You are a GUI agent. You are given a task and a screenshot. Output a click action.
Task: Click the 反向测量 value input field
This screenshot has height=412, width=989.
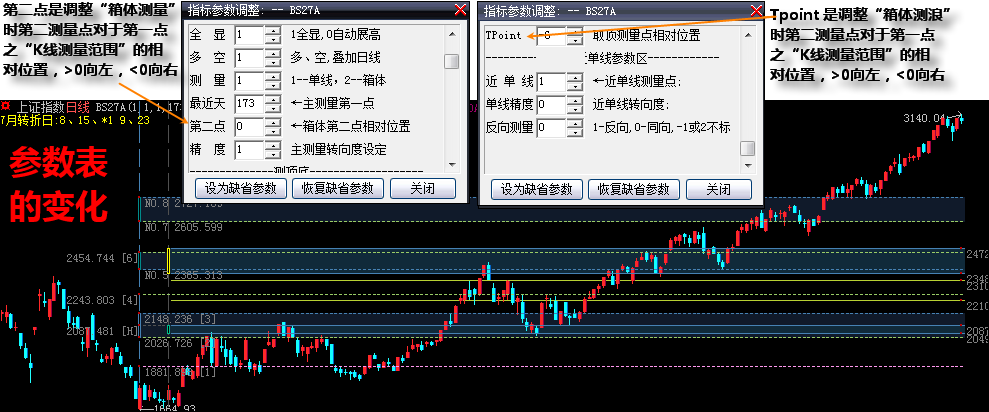(551, 127)
